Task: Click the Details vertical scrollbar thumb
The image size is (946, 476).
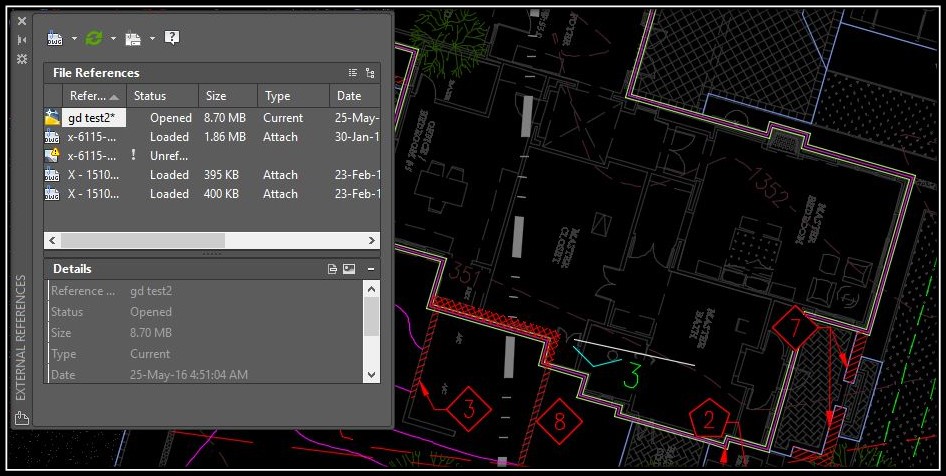Action: [x=372, y=317]
